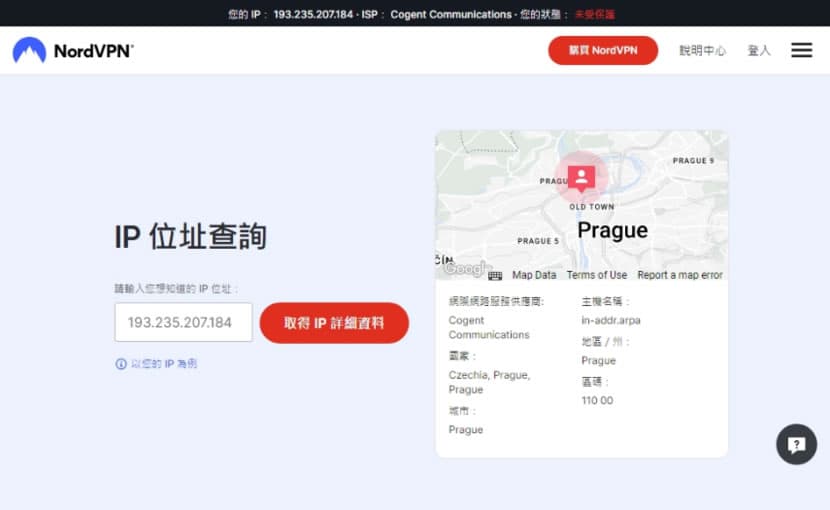Click the 以您的 IP 為例 link
This screenshot has width=830, height=510.
pyautogui.click(x=164, y=364)
